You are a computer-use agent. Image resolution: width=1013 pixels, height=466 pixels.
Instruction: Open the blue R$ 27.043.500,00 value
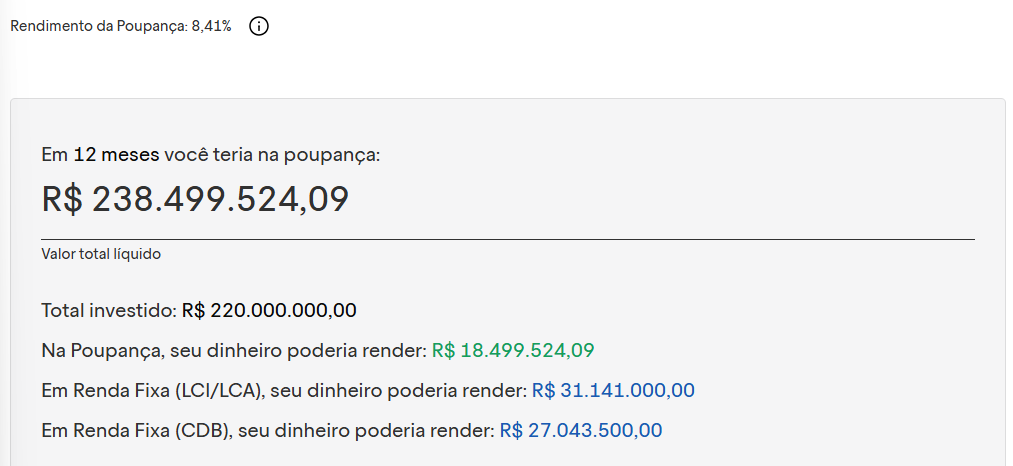pos(580,431)
